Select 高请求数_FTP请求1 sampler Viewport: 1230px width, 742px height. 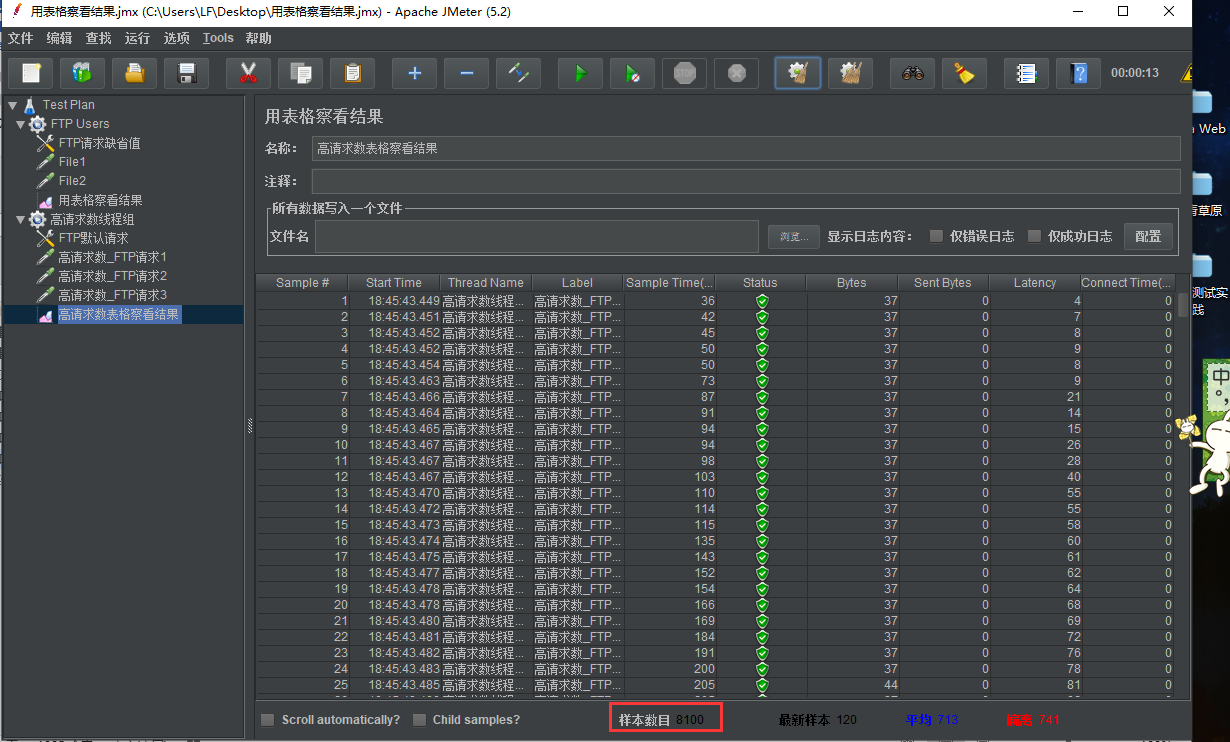pyautogui.click(x=112, y=257)
